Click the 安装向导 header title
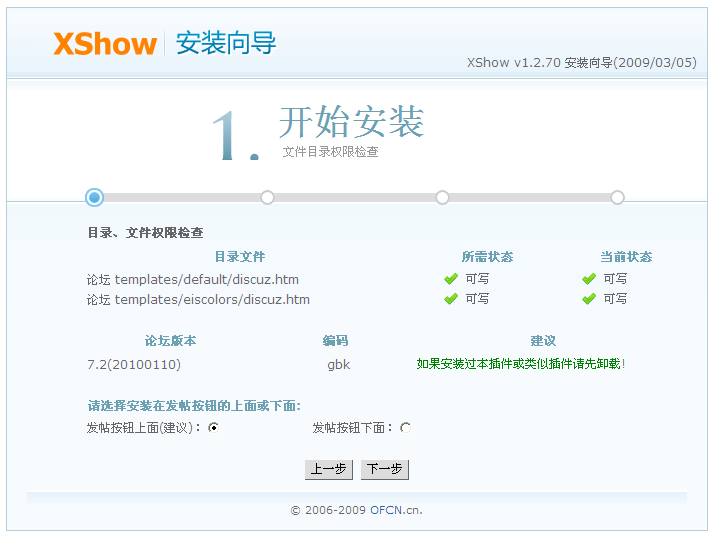721x538 pixels. [x=226, y=43]
